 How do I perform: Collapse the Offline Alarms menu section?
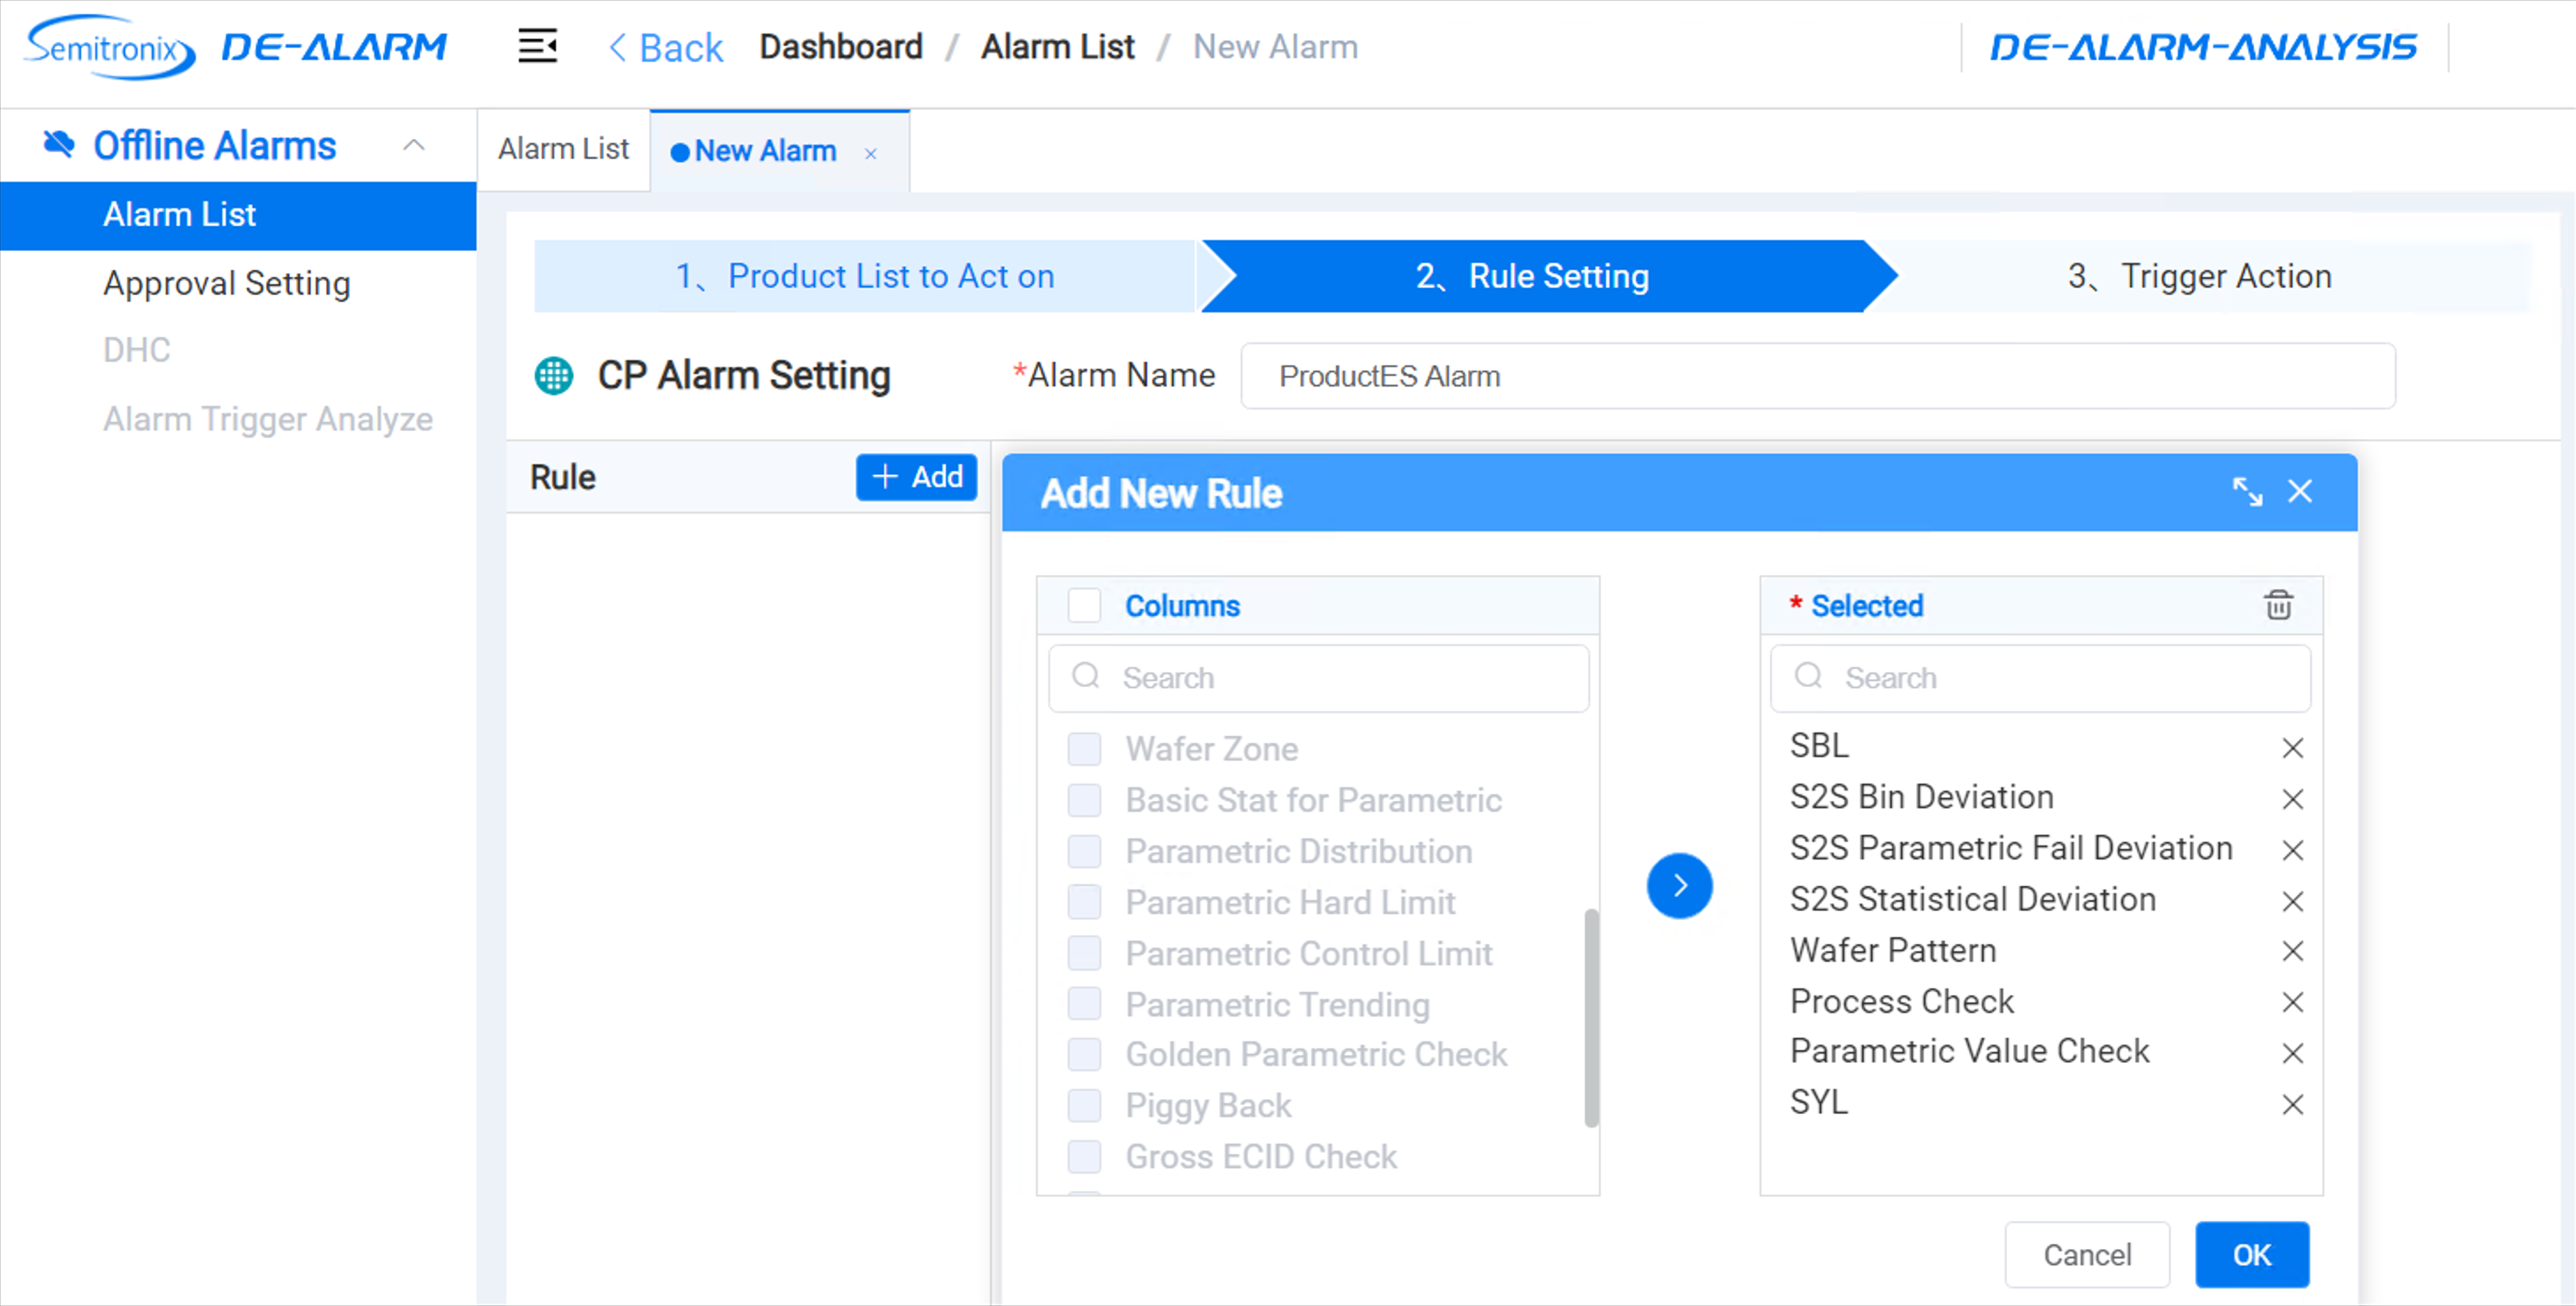pos(414,145)
